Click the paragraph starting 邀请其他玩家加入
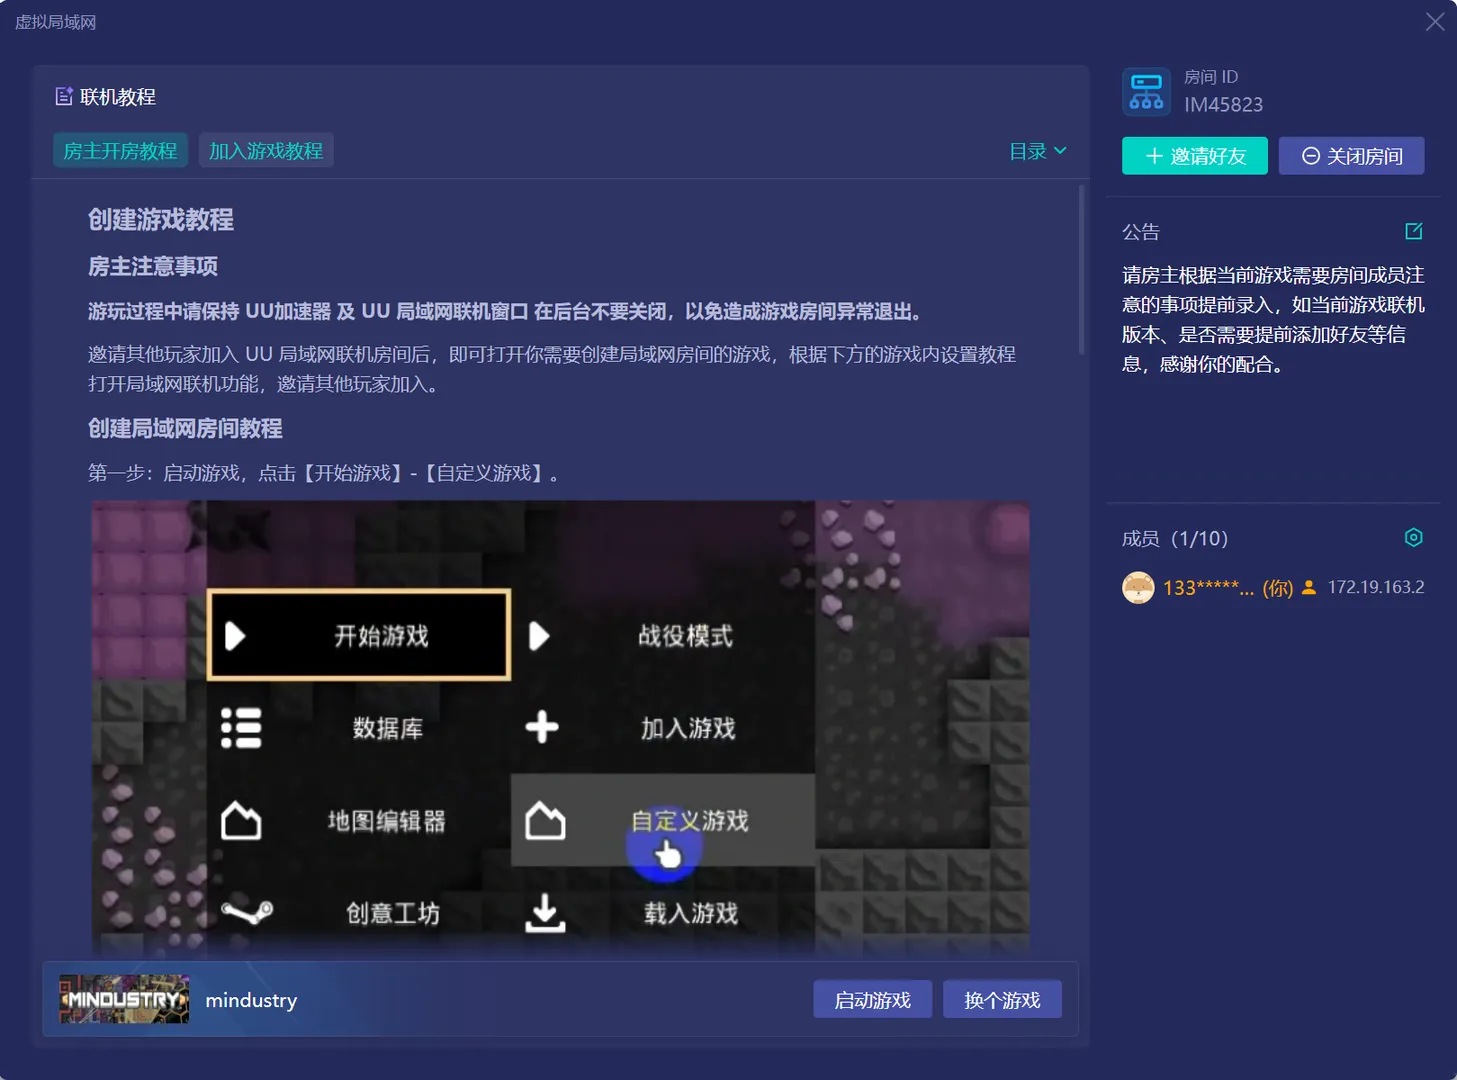 (552, 369)
